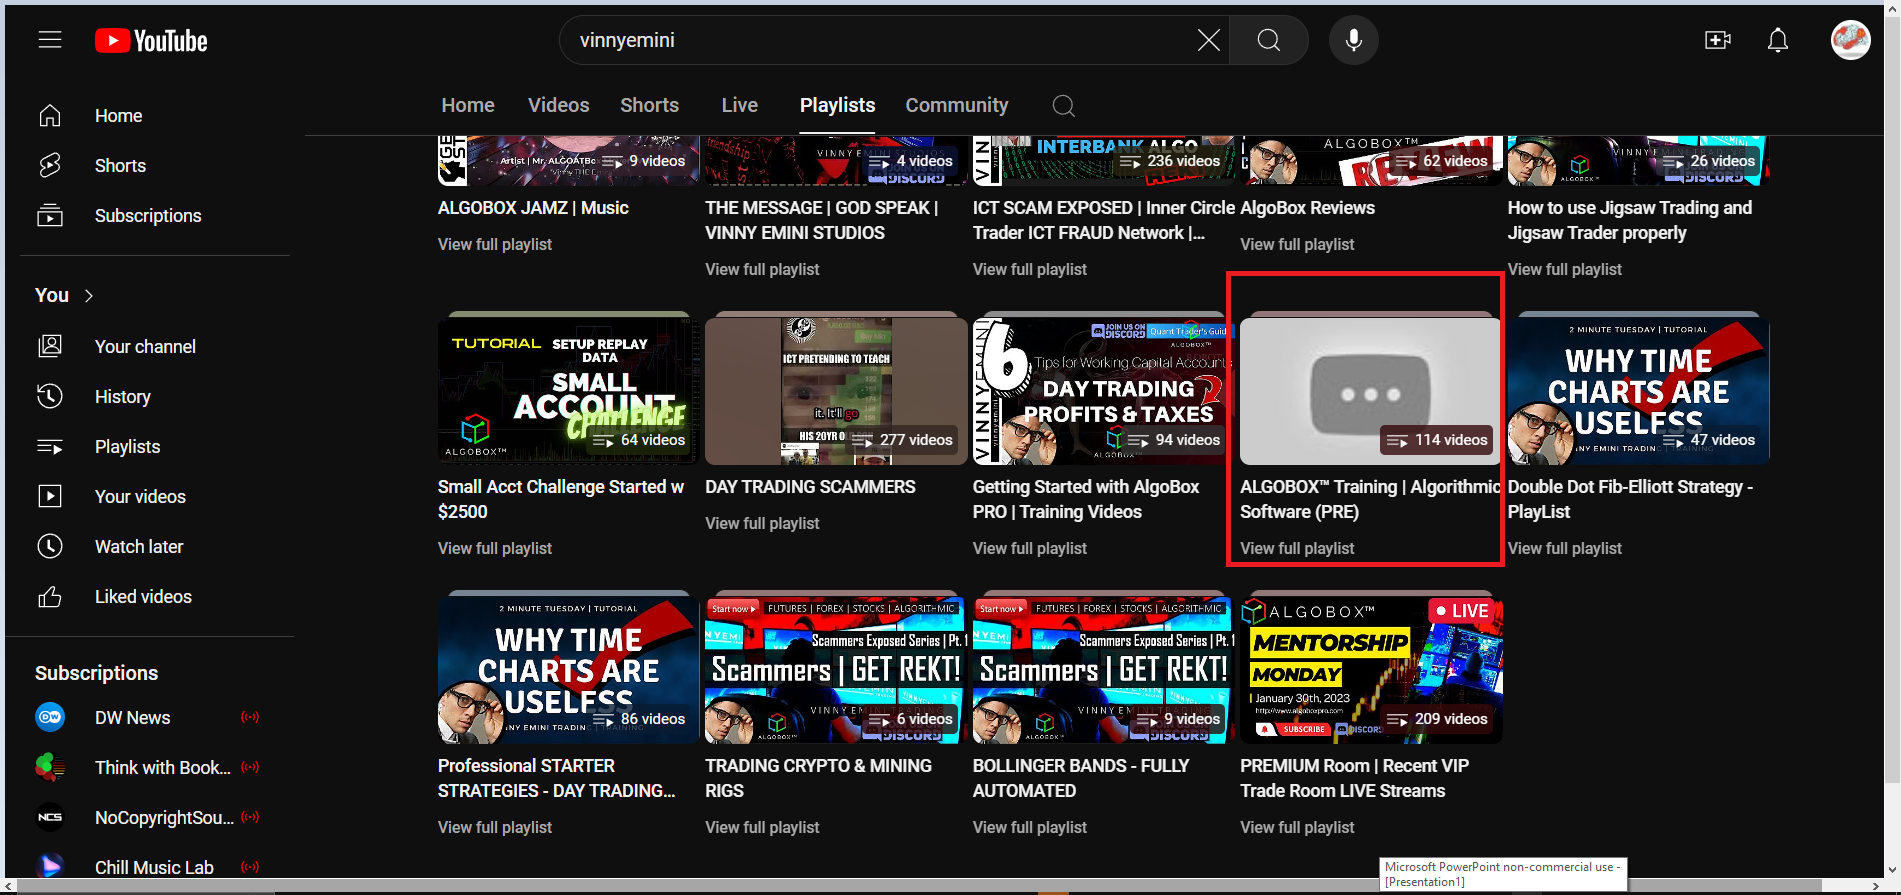1901x895 pixels.
Task: Go to YouTube home via logo
Action: click(151, 41)
